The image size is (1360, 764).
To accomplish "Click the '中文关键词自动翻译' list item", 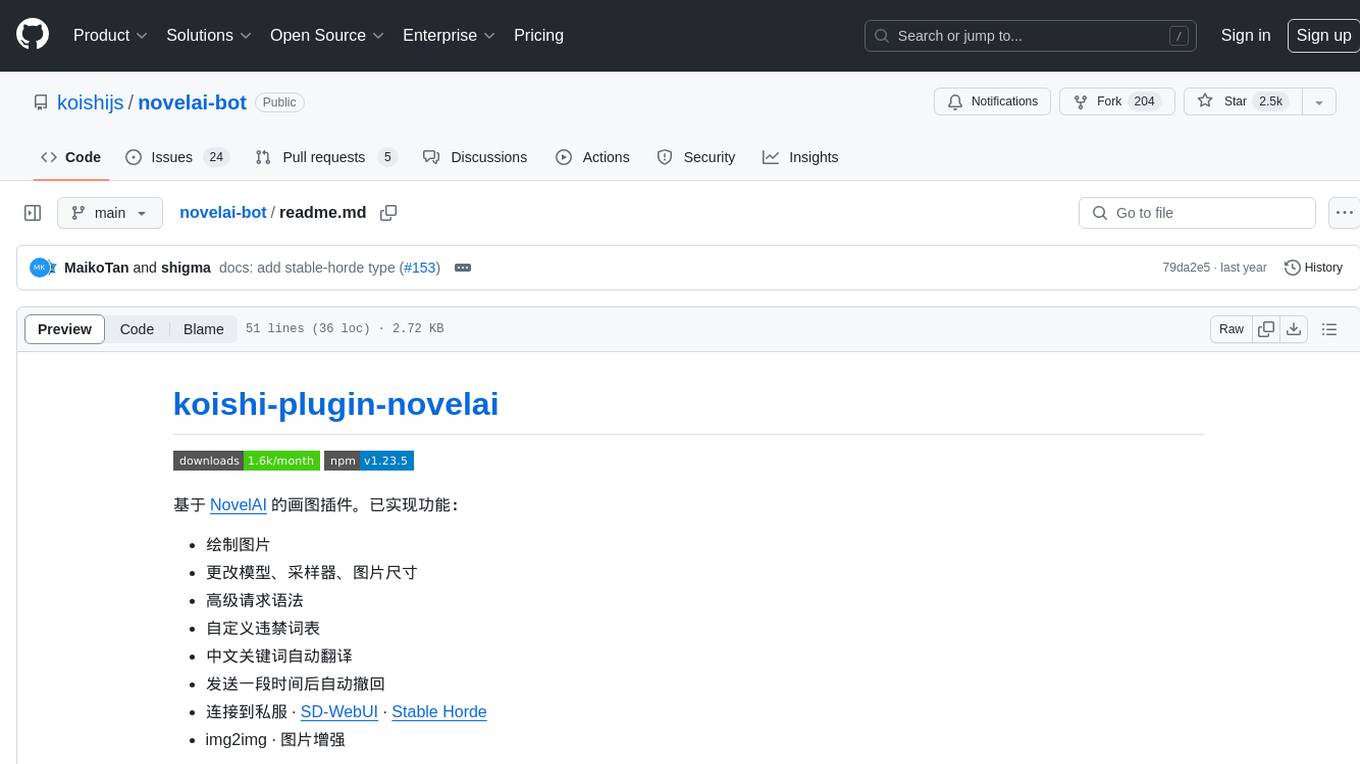I will 279,656.
